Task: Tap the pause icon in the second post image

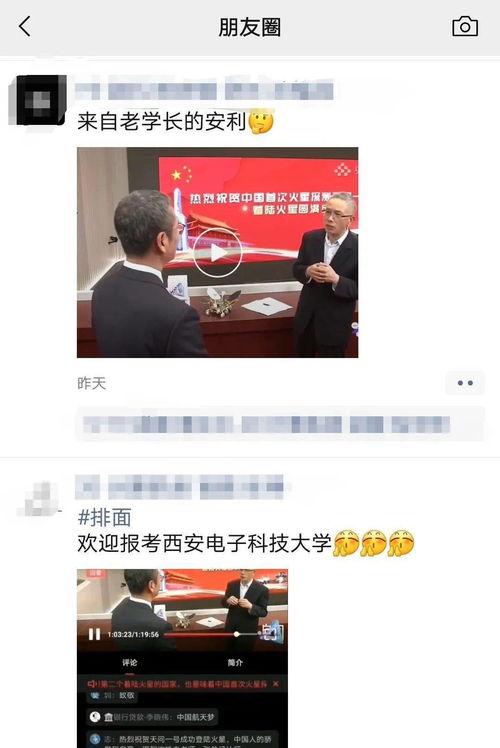Action: point(94,634)
